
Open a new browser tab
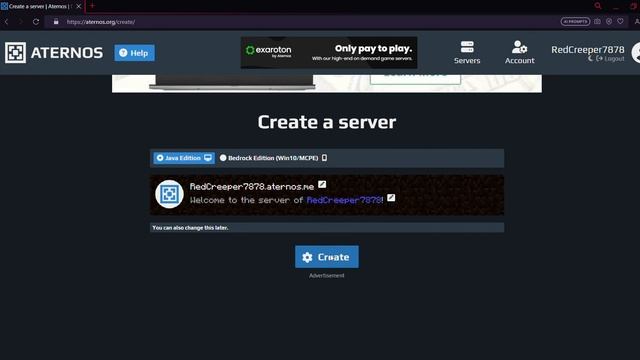[92, 6]
